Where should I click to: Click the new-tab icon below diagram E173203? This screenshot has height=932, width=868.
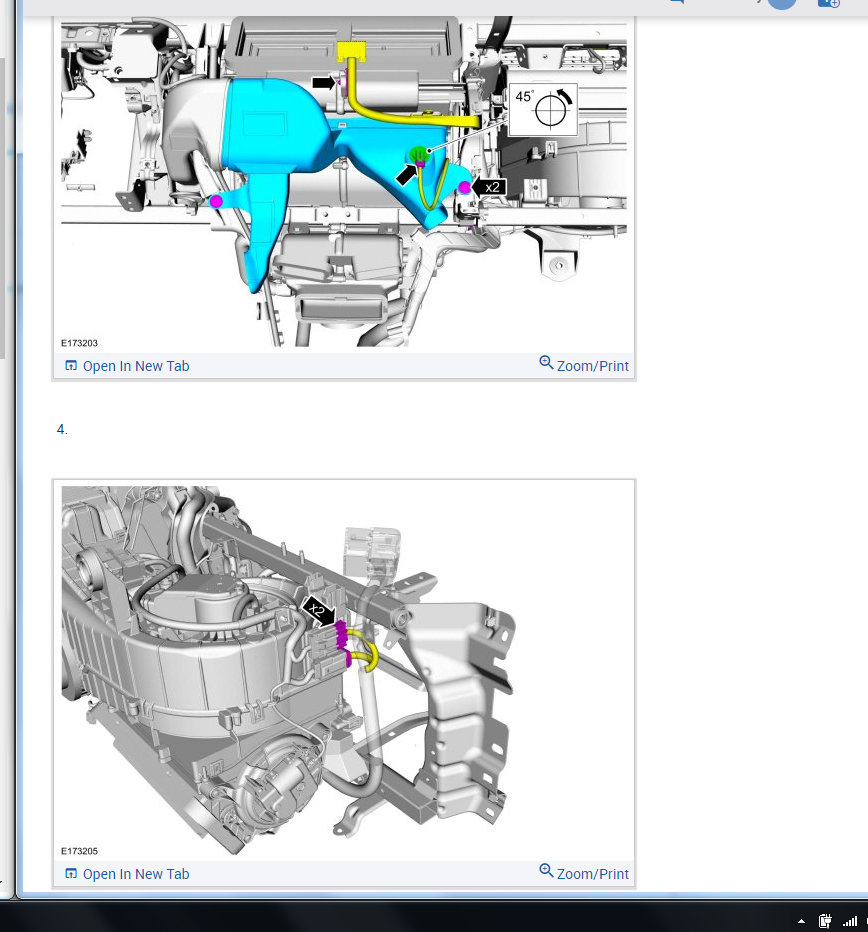[71, 366]
